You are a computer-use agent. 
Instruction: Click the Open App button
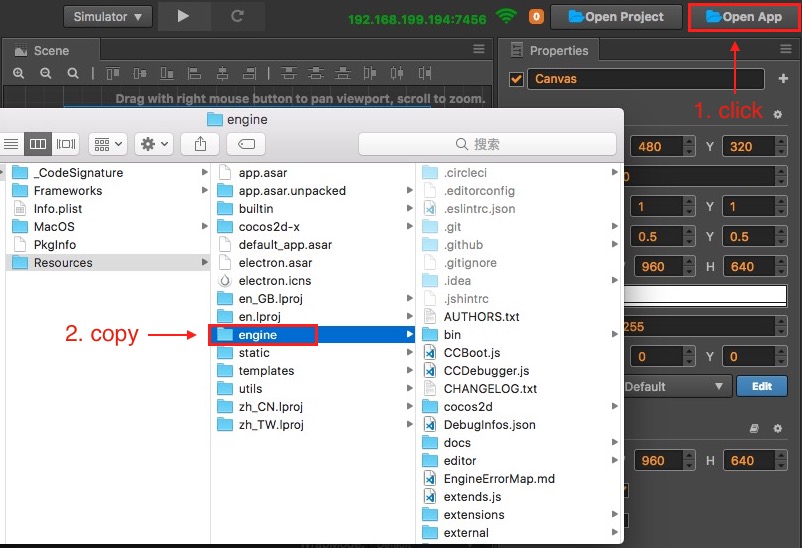pos(744,17)
